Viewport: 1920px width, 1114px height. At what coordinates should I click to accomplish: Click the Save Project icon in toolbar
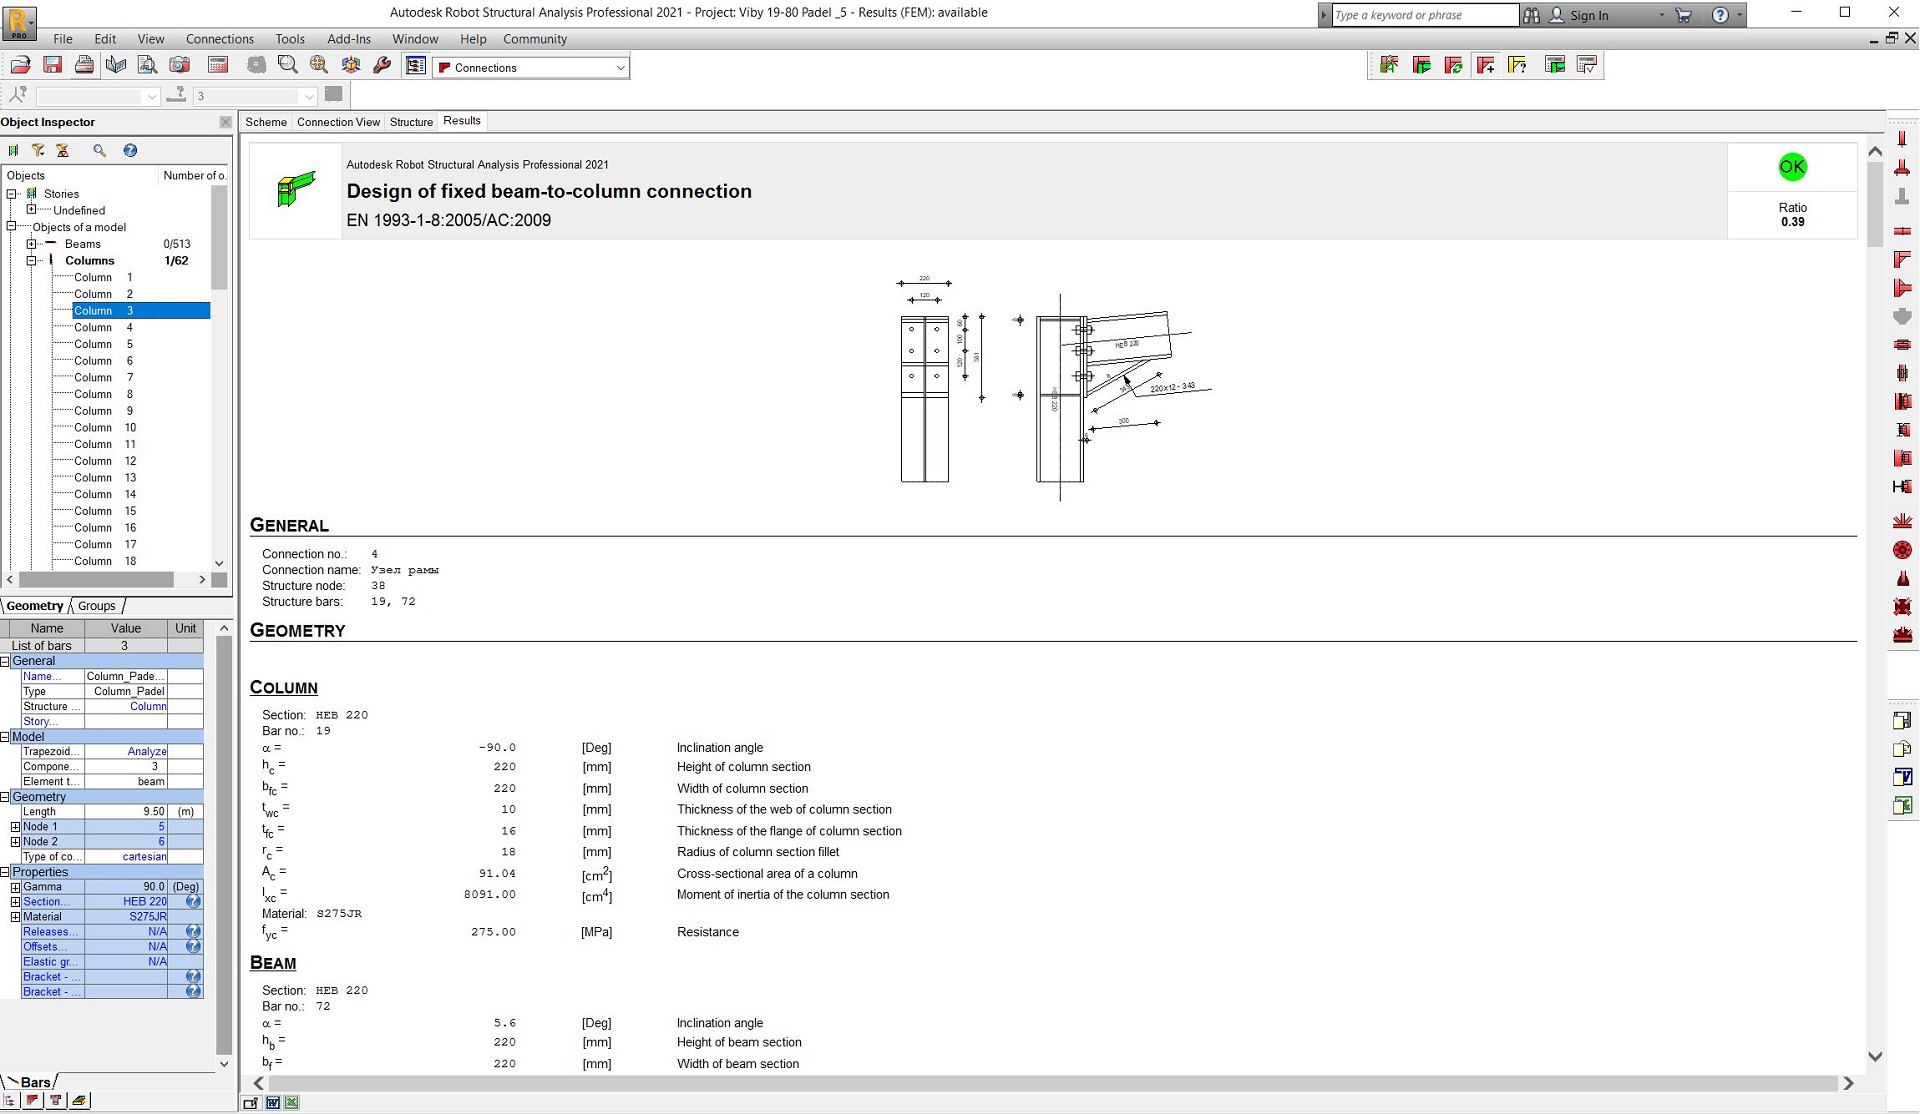53,68
